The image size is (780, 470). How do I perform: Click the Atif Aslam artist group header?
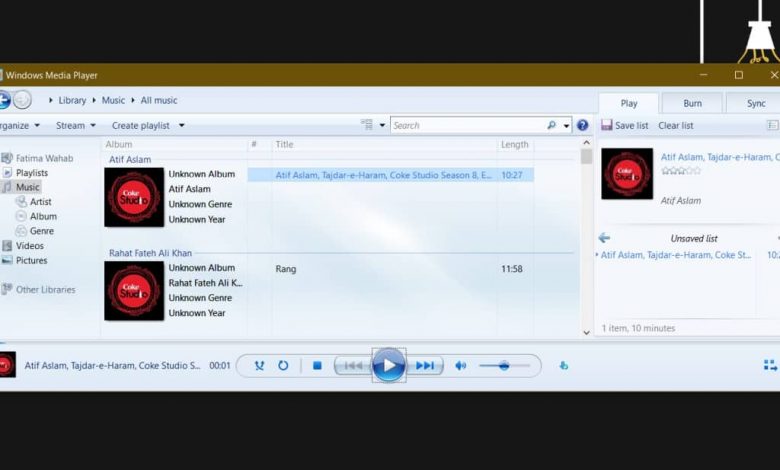[130, 159]
